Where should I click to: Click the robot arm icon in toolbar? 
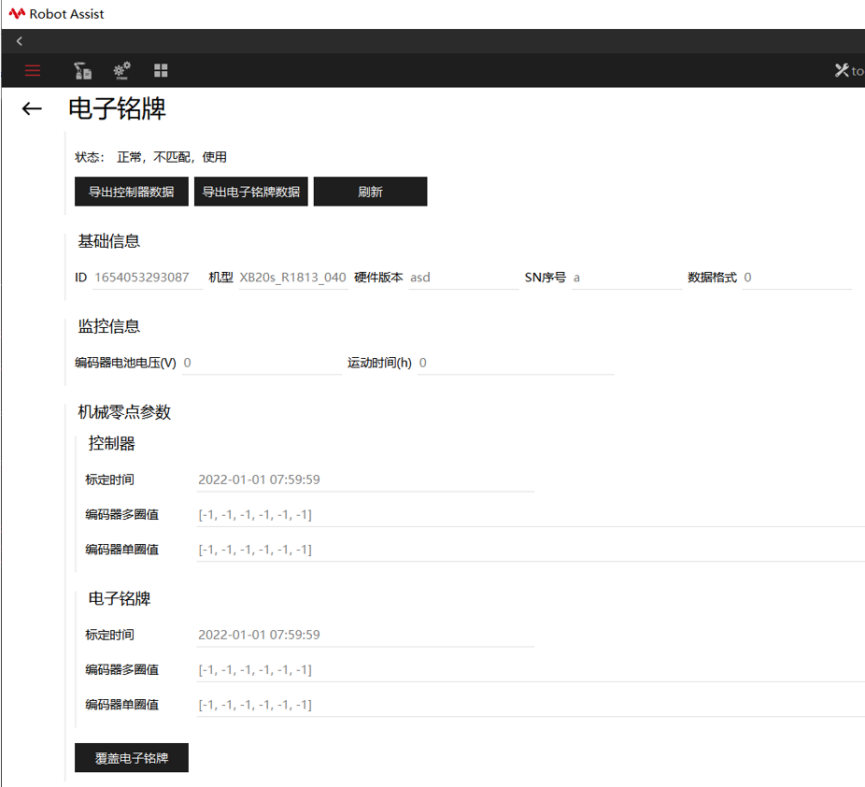pos(83,71)
